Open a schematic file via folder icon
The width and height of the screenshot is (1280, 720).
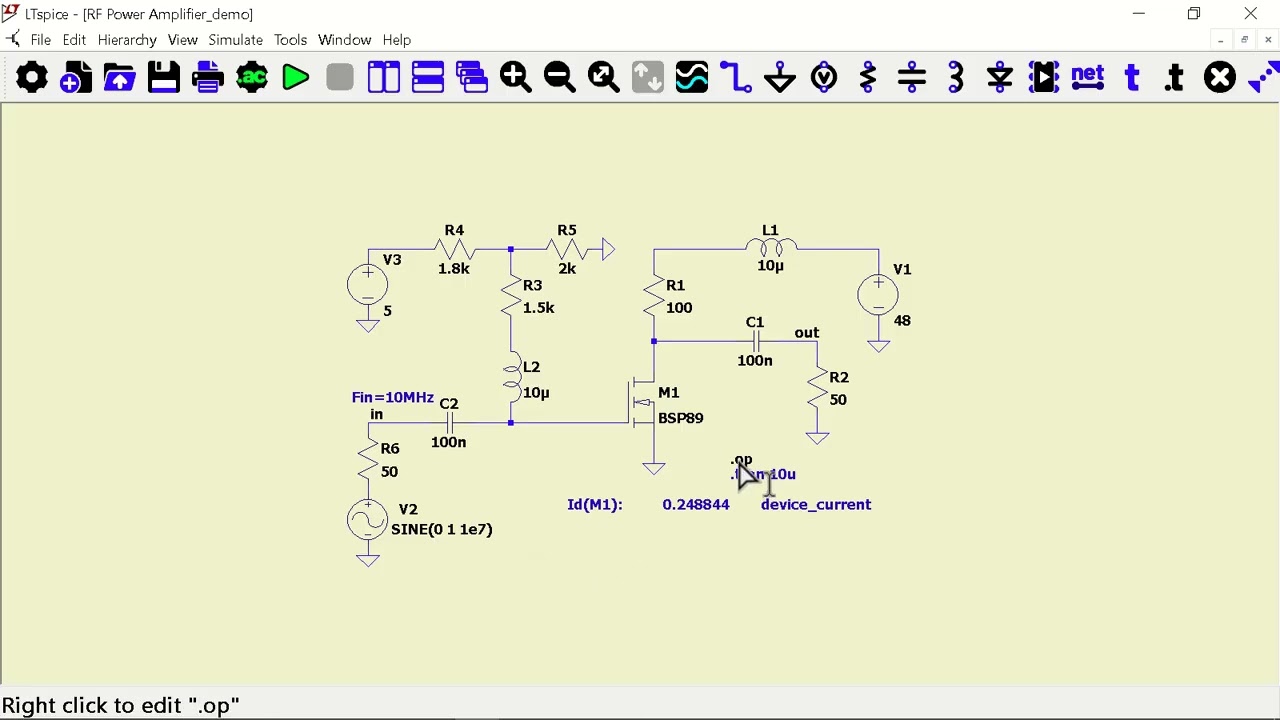coord(119,77)
